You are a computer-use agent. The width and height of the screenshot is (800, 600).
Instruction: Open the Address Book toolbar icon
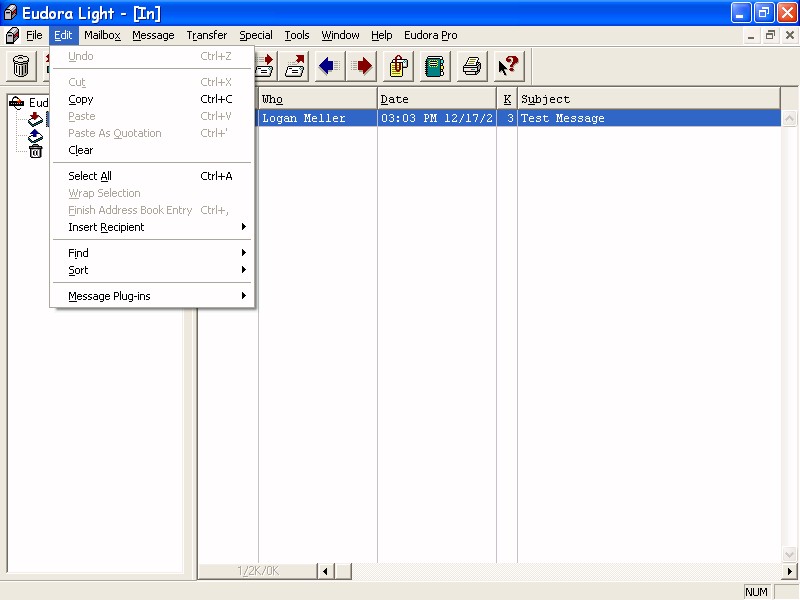click(x=435, y=66)
